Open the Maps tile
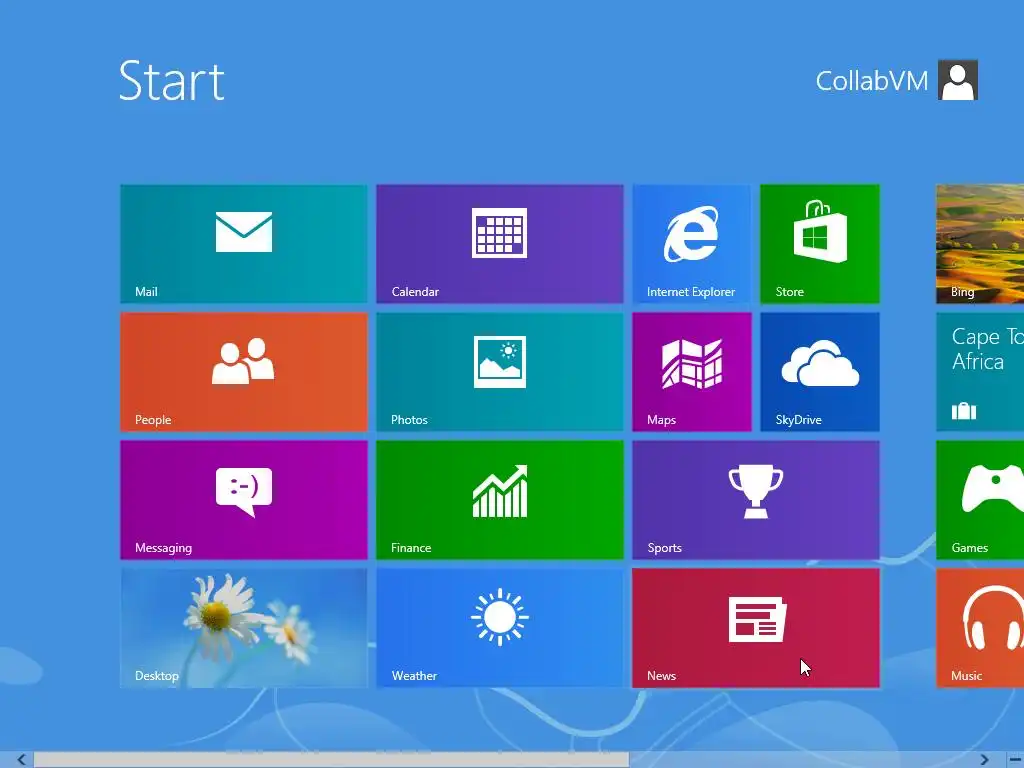Viewport: 1024px width, 768px height. coord(692,372)
